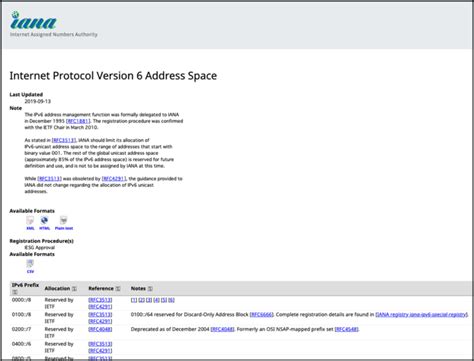This screenshot has width=474, height=361.
Task: Click the 'Registration Procedure(s)' heading
Action: [x=42, y=241]
